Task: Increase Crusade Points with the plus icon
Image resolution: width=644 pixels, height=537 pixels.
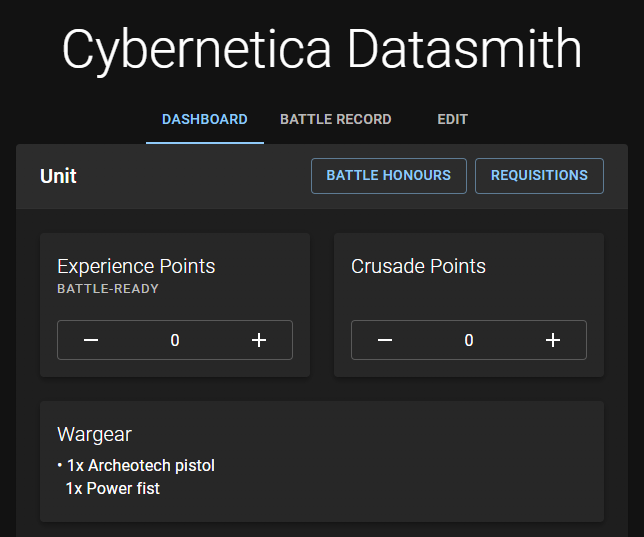Action: pyautogui.click(x=553, y=340)
